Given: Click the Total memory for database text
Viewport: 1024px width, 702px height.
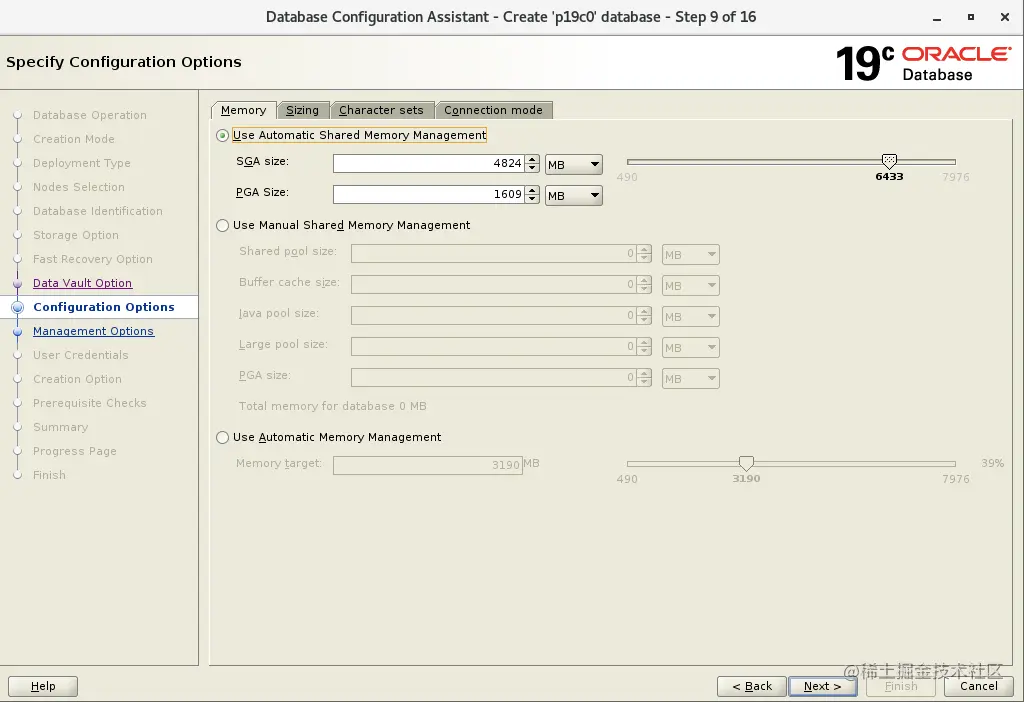Looking at the screenshot, I should [x=332, y=406].
